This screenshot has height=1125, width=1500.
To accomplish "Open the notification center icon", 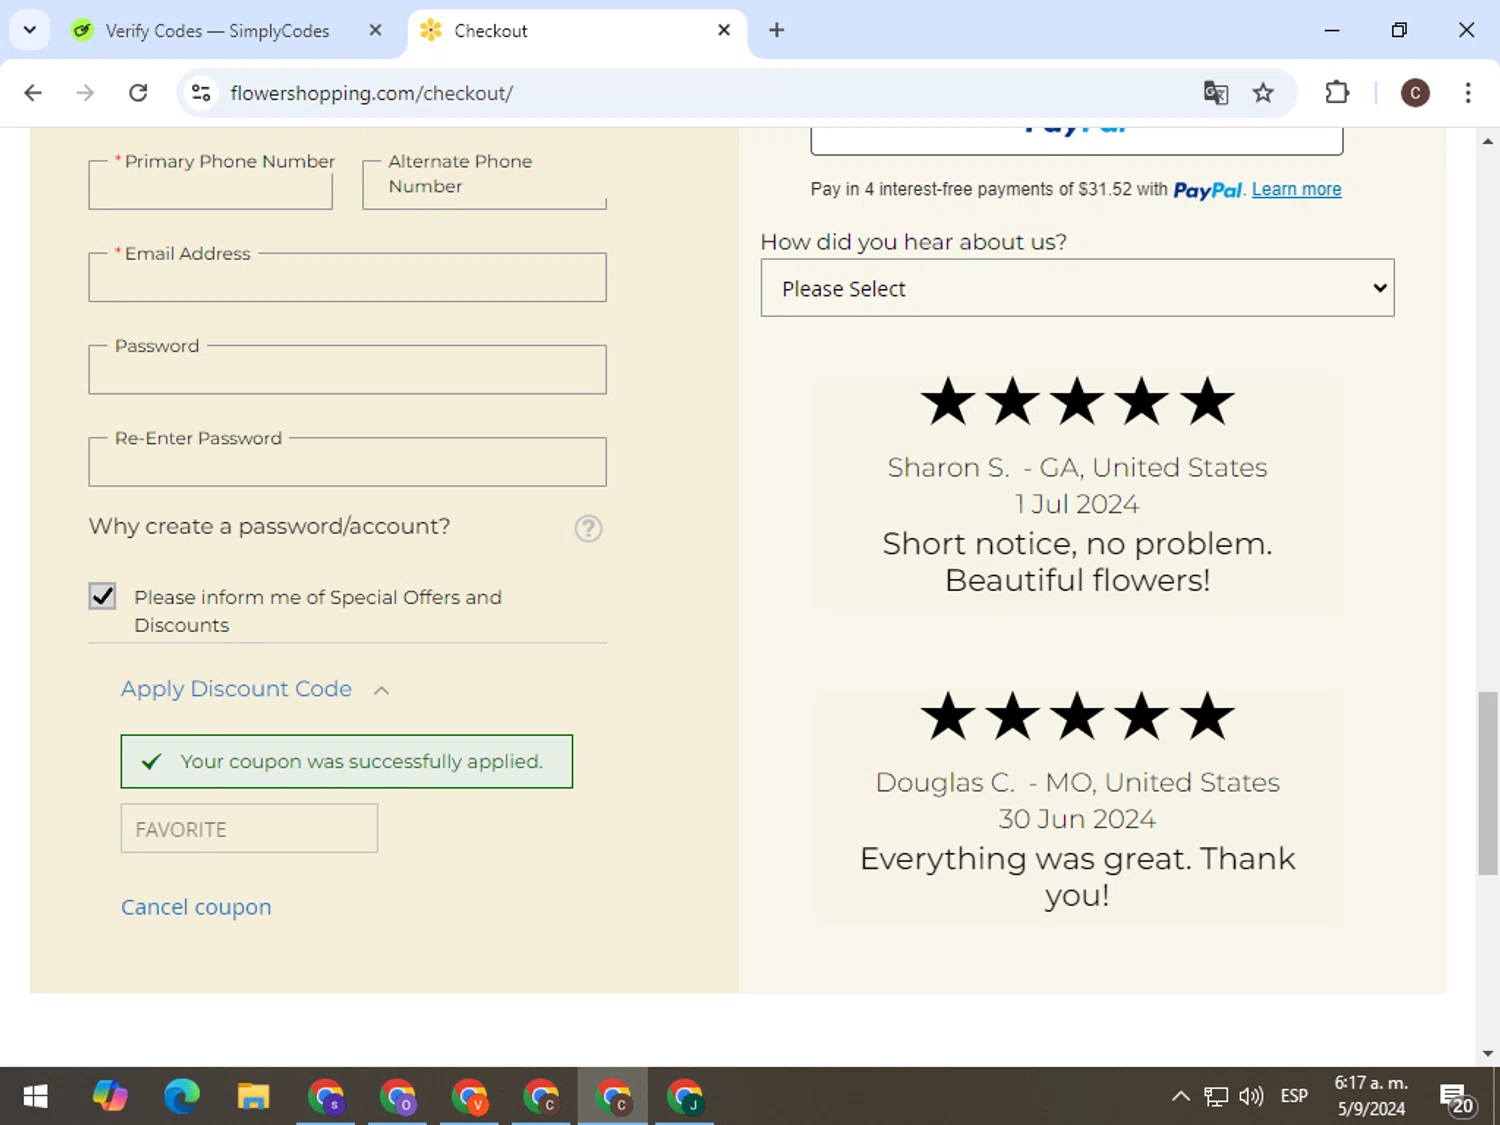I will point(1456,1098).
